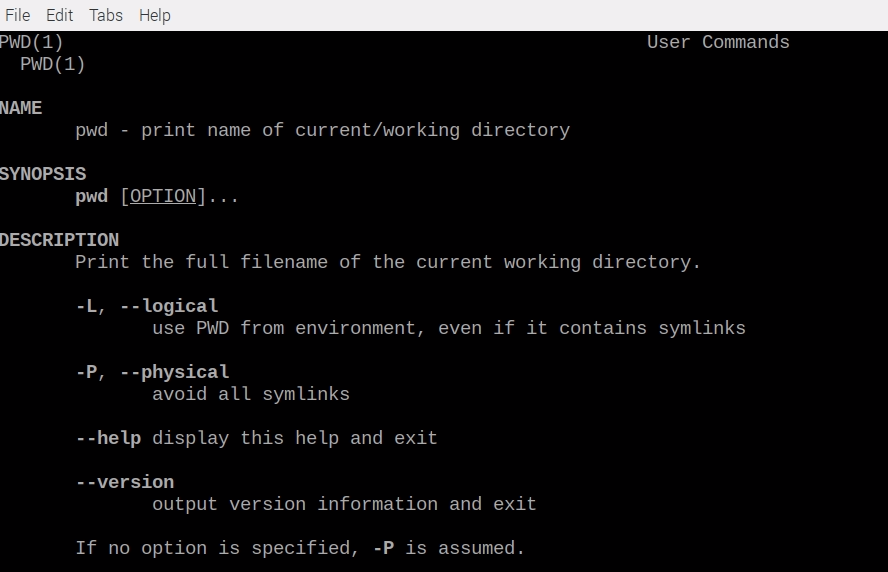Open the Edit menu
The height and width of the screenshot is (572, 888).
coord(59,15)
